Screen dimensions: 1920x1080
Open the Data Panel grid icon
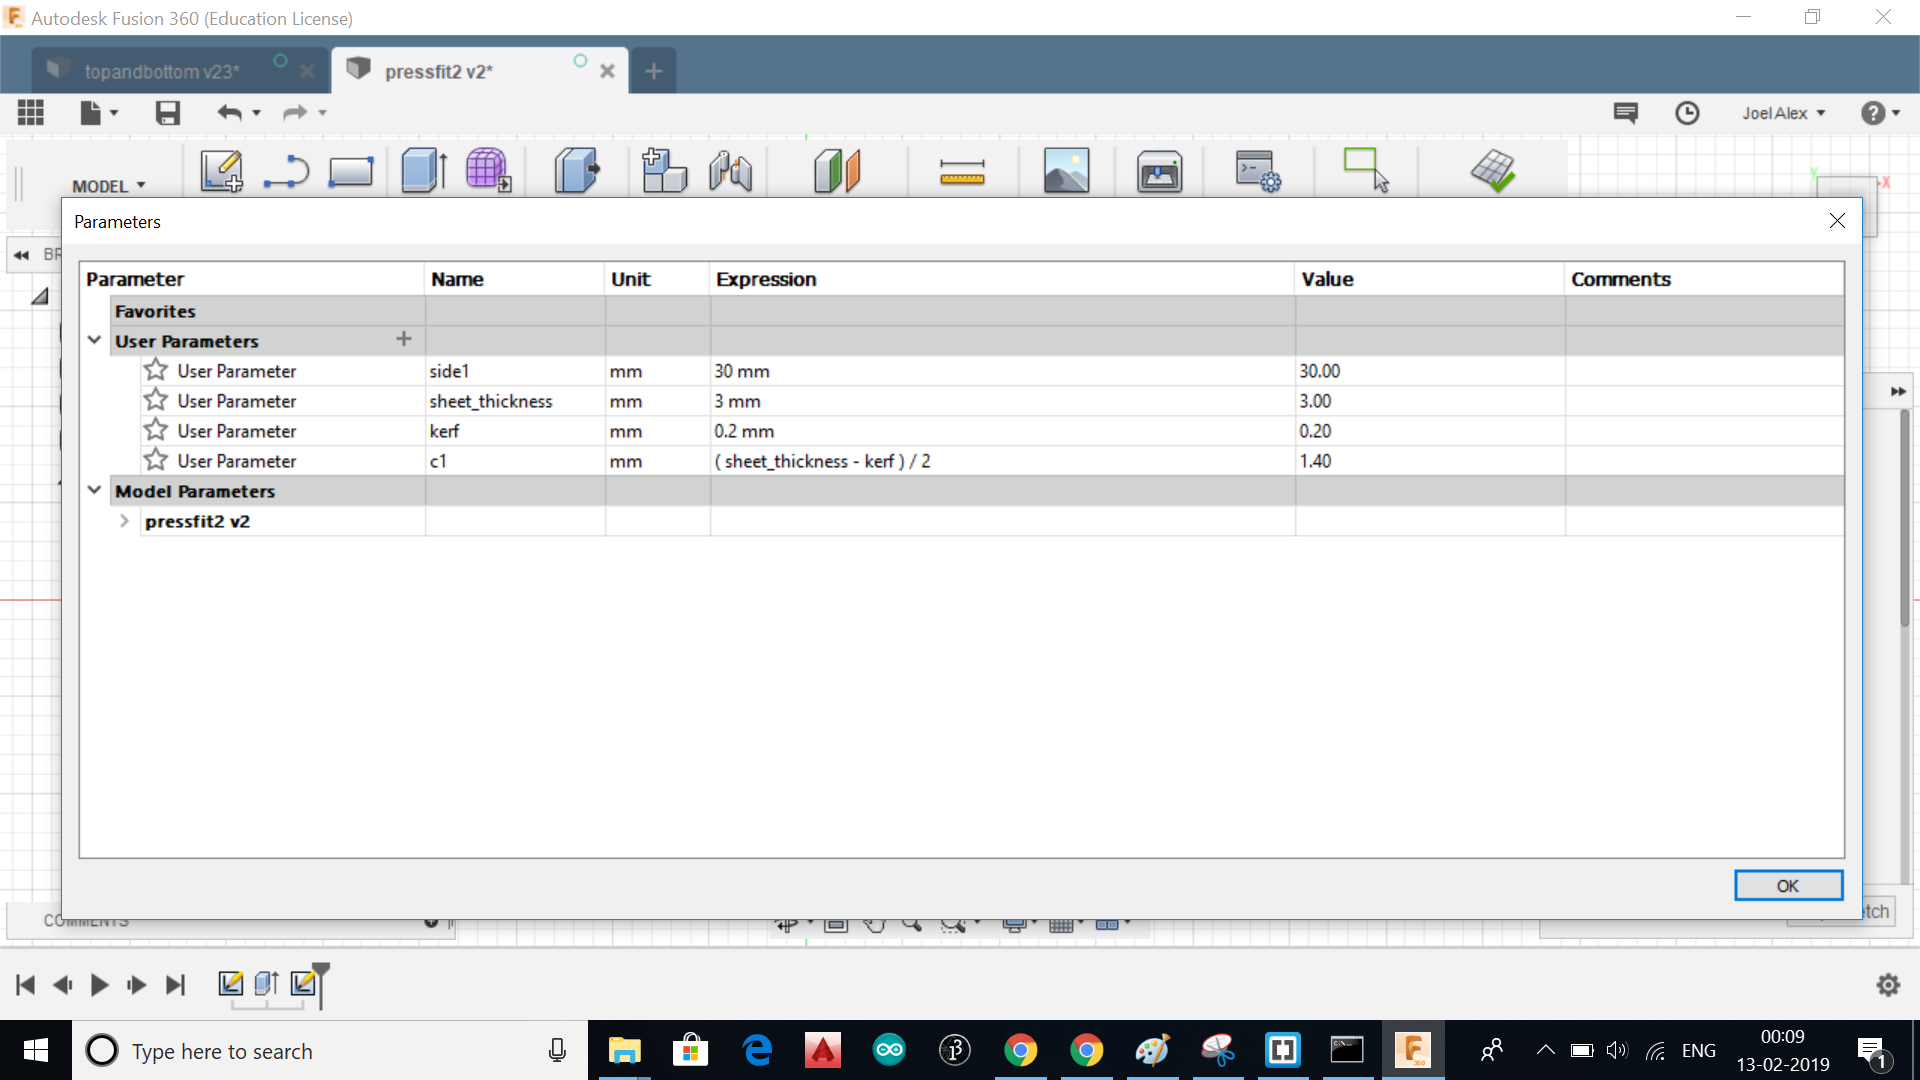[x=31, y=113]
